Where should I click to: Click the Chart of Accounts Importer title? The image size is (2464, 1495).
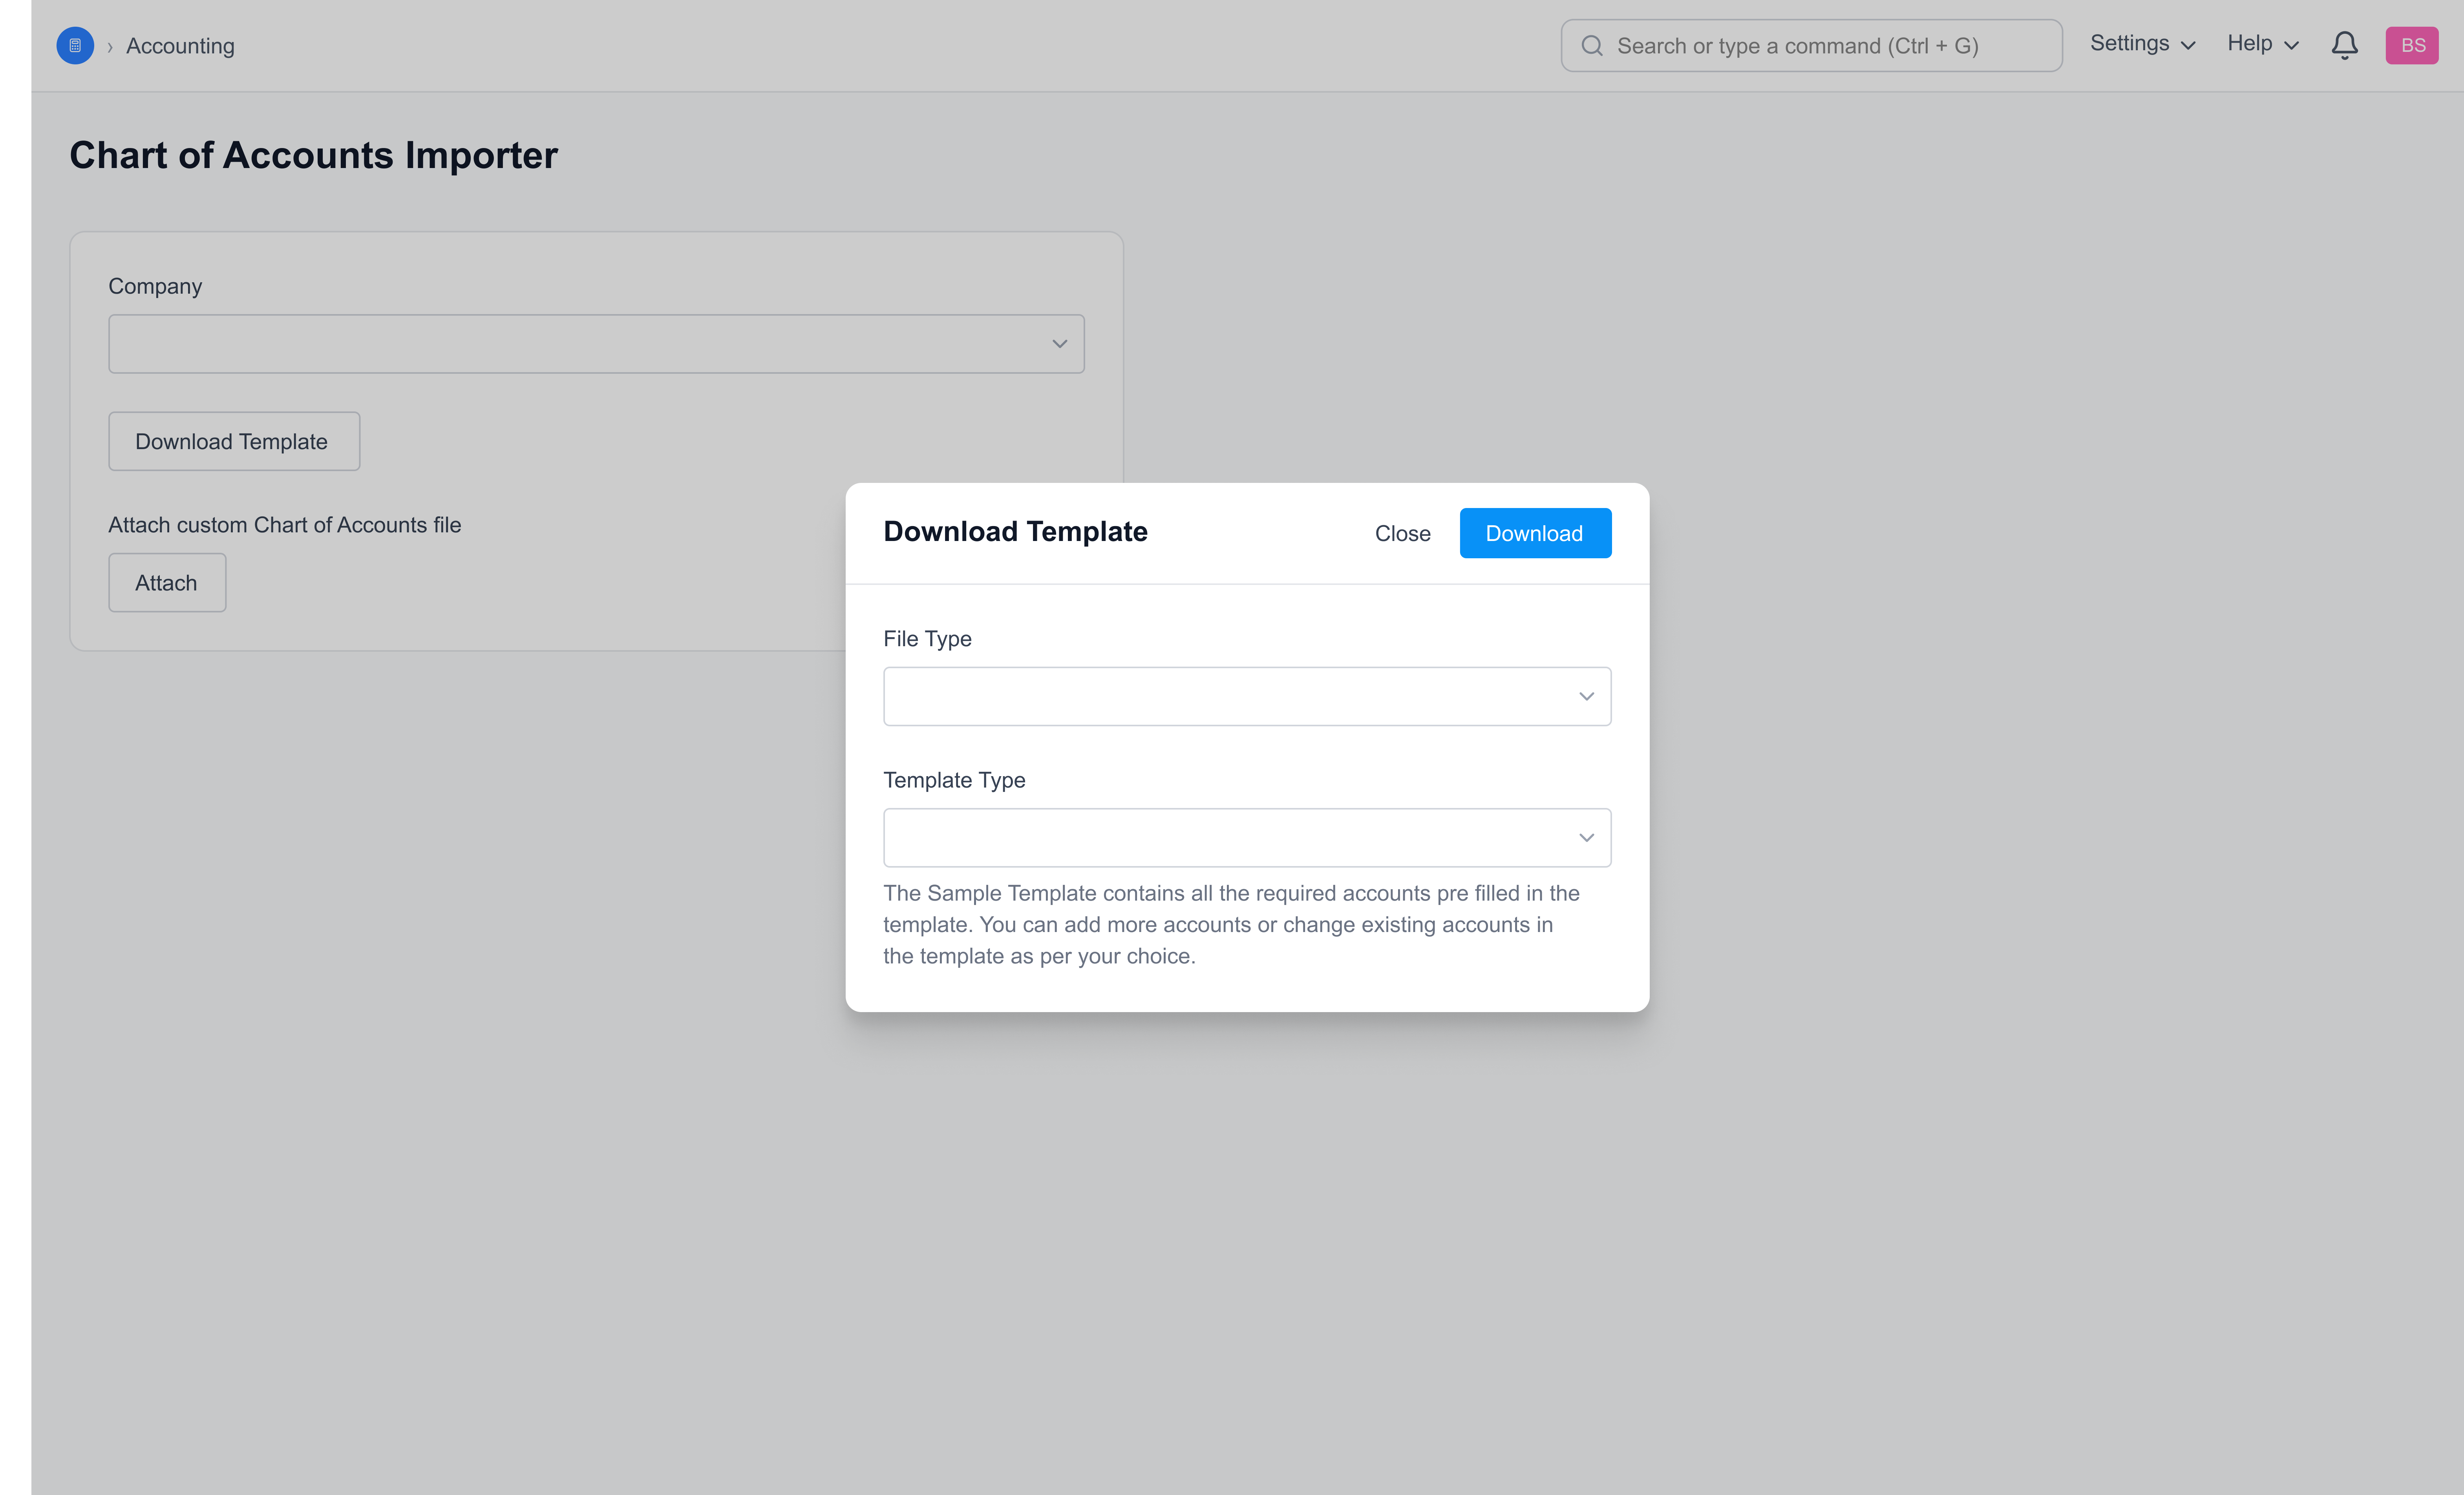[x=313, y=155]
